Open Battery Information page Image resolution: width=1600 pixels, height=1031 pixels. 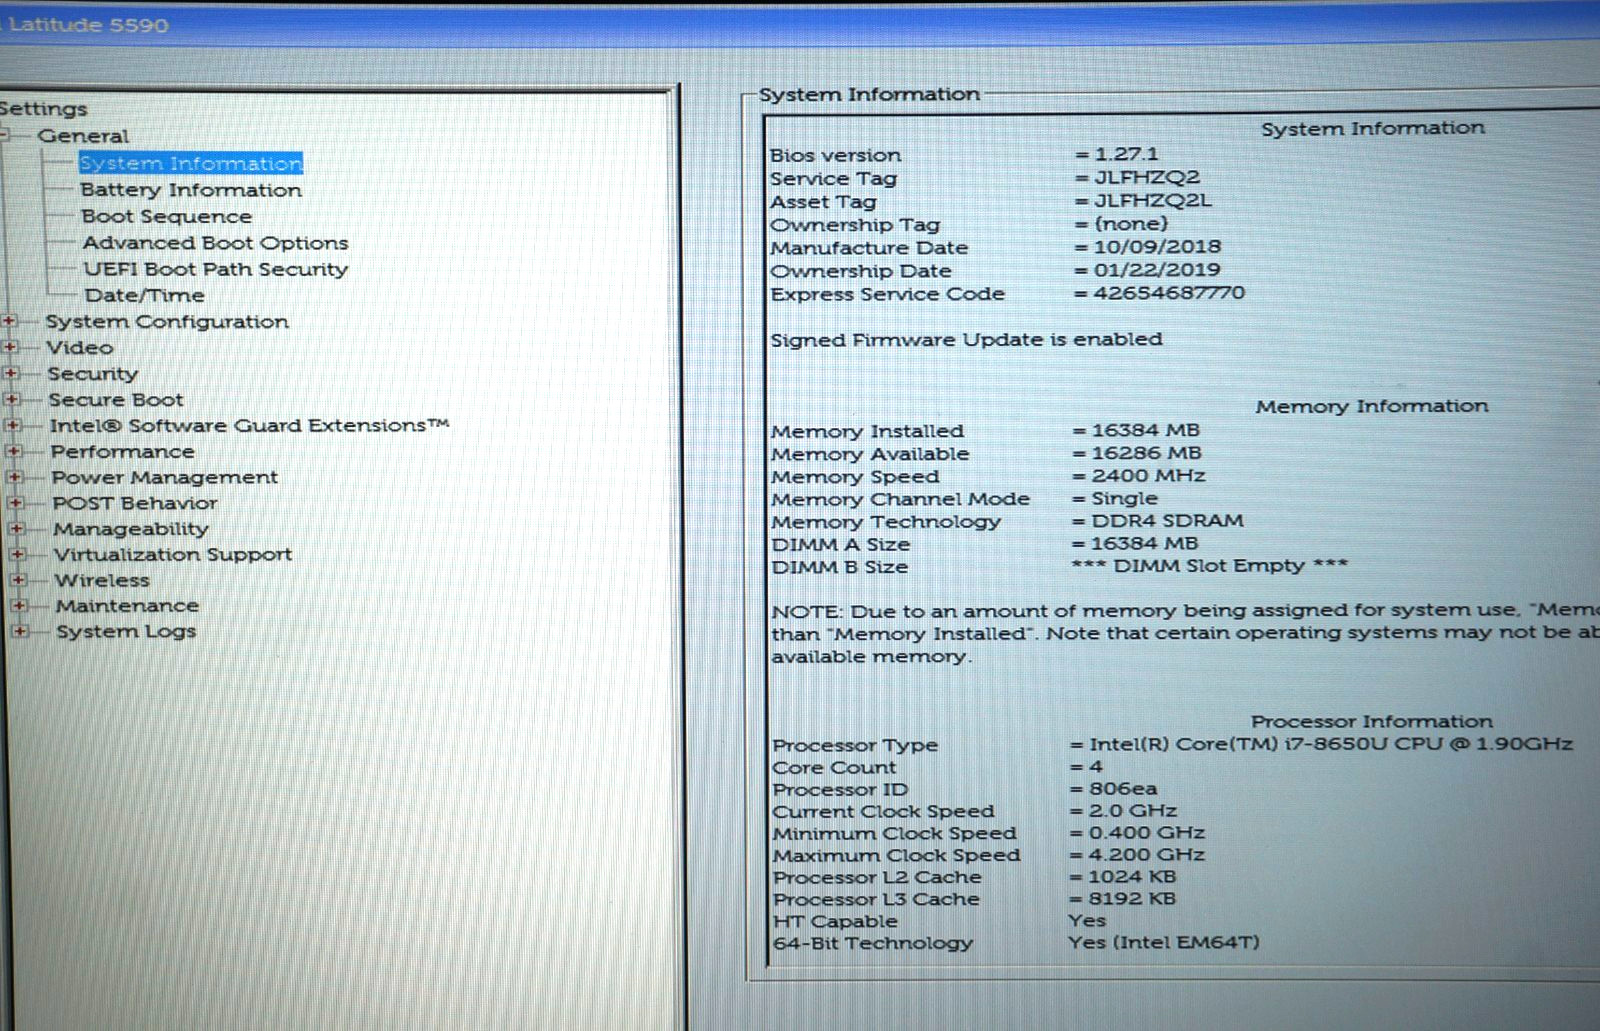tap(191, 190)
